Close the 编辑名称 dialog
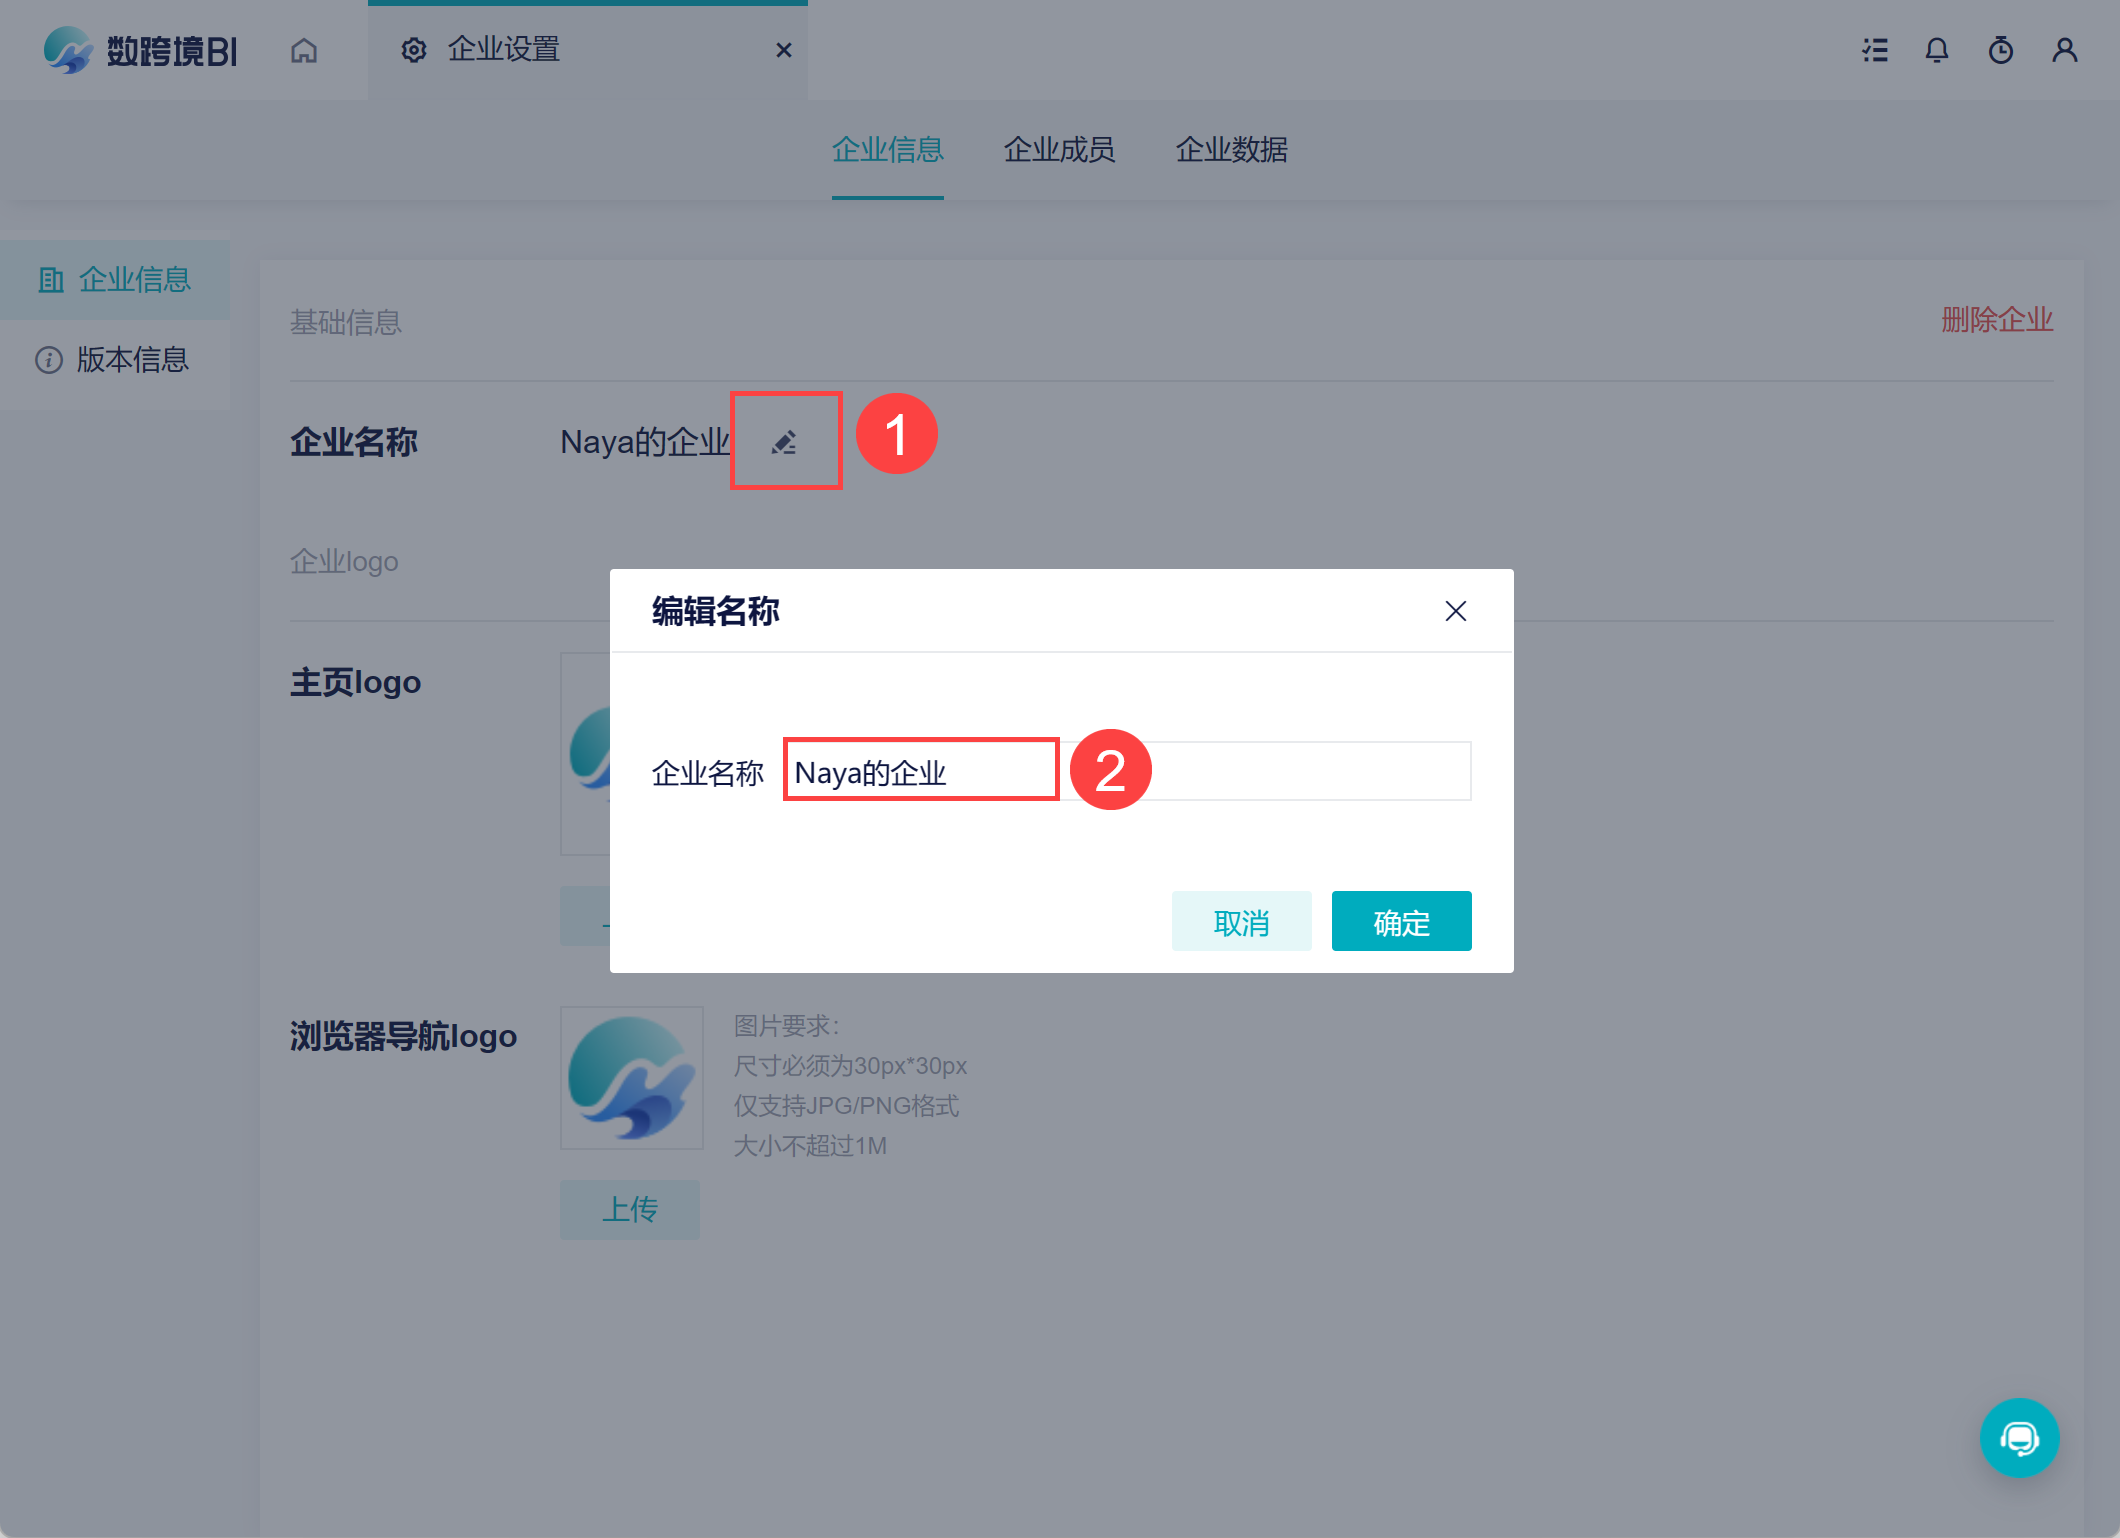 pos(1456,611)
